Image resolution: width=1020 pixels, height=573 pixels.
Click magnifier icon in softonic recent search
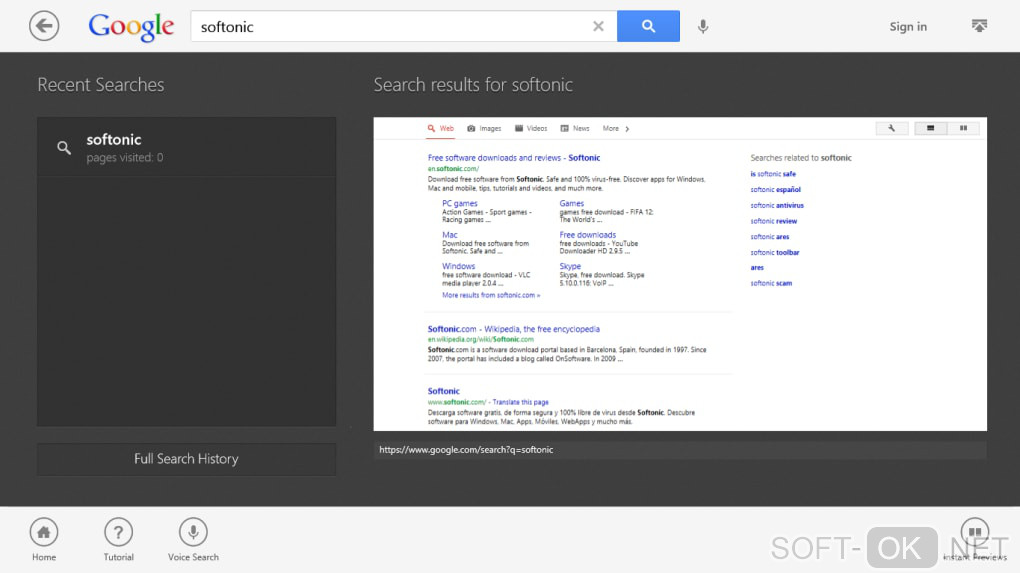pyautogui.click(x=64, y=148)
